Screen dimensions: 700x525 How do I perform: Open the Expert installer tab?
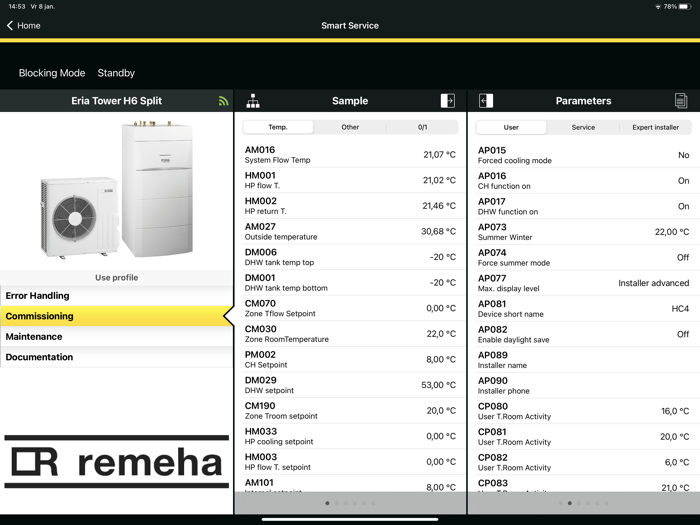(x=655, y=128)
